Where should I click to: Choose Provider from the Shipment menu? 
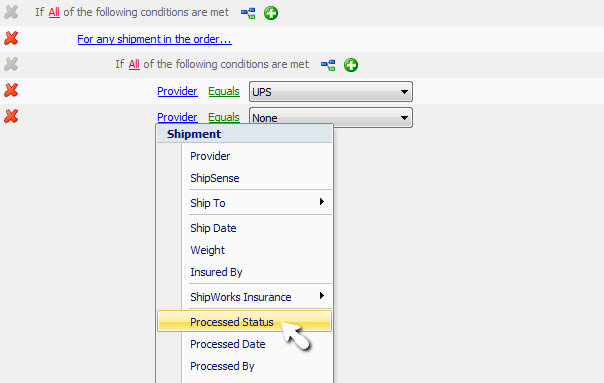click(245, 156)
